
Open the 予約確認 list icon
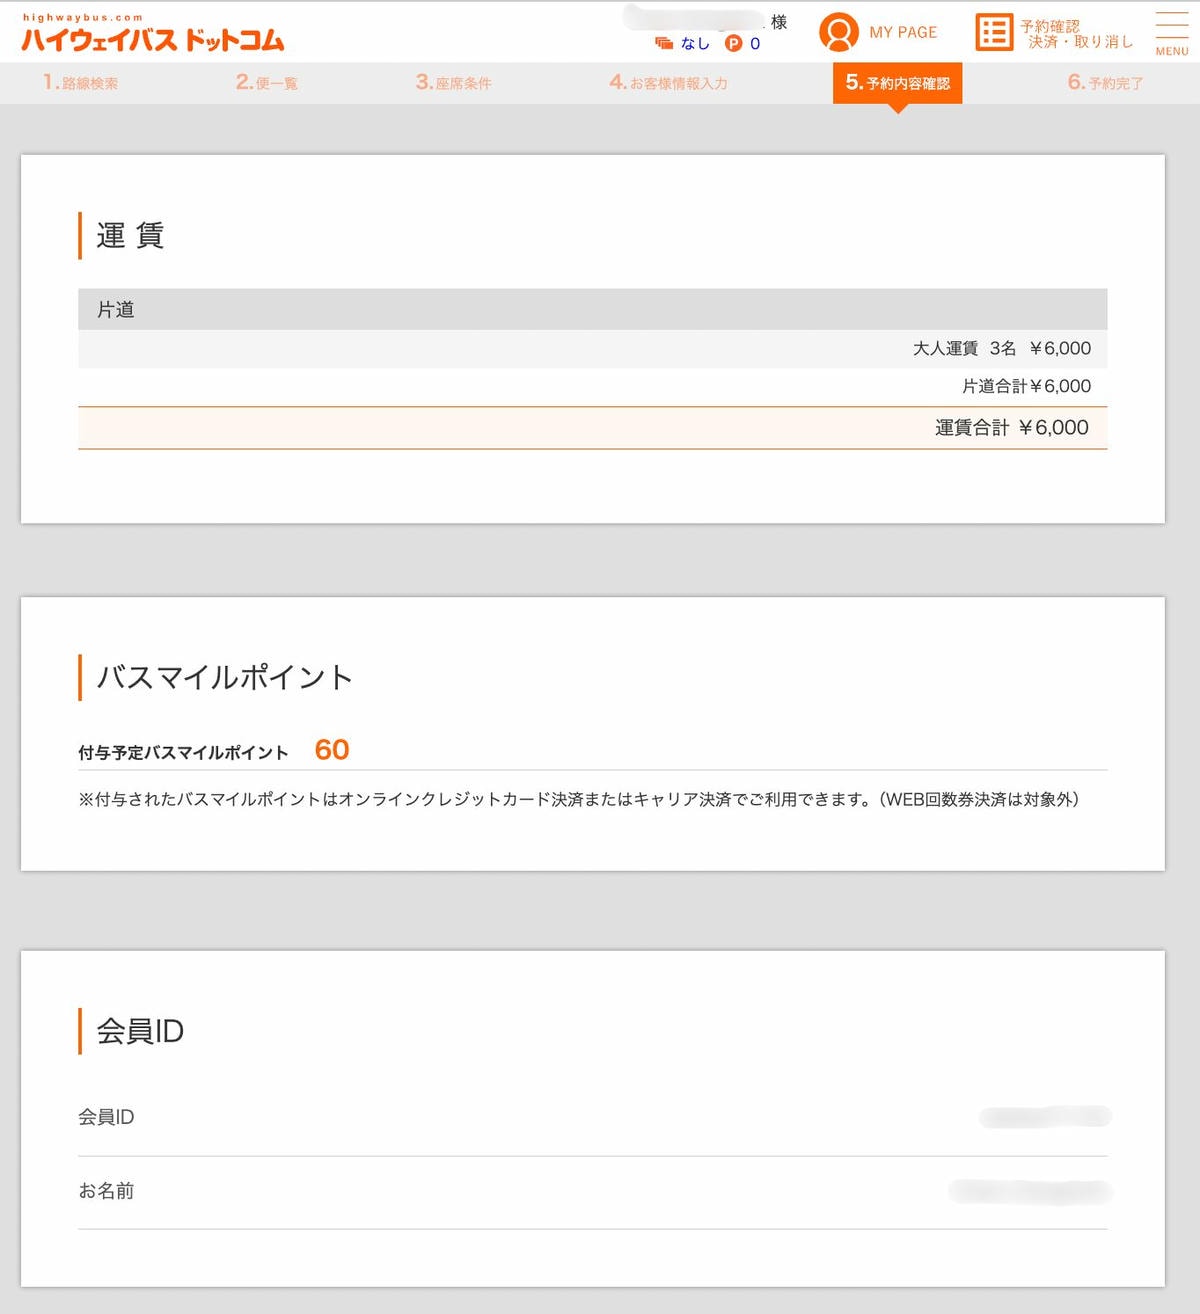(994, 32)
